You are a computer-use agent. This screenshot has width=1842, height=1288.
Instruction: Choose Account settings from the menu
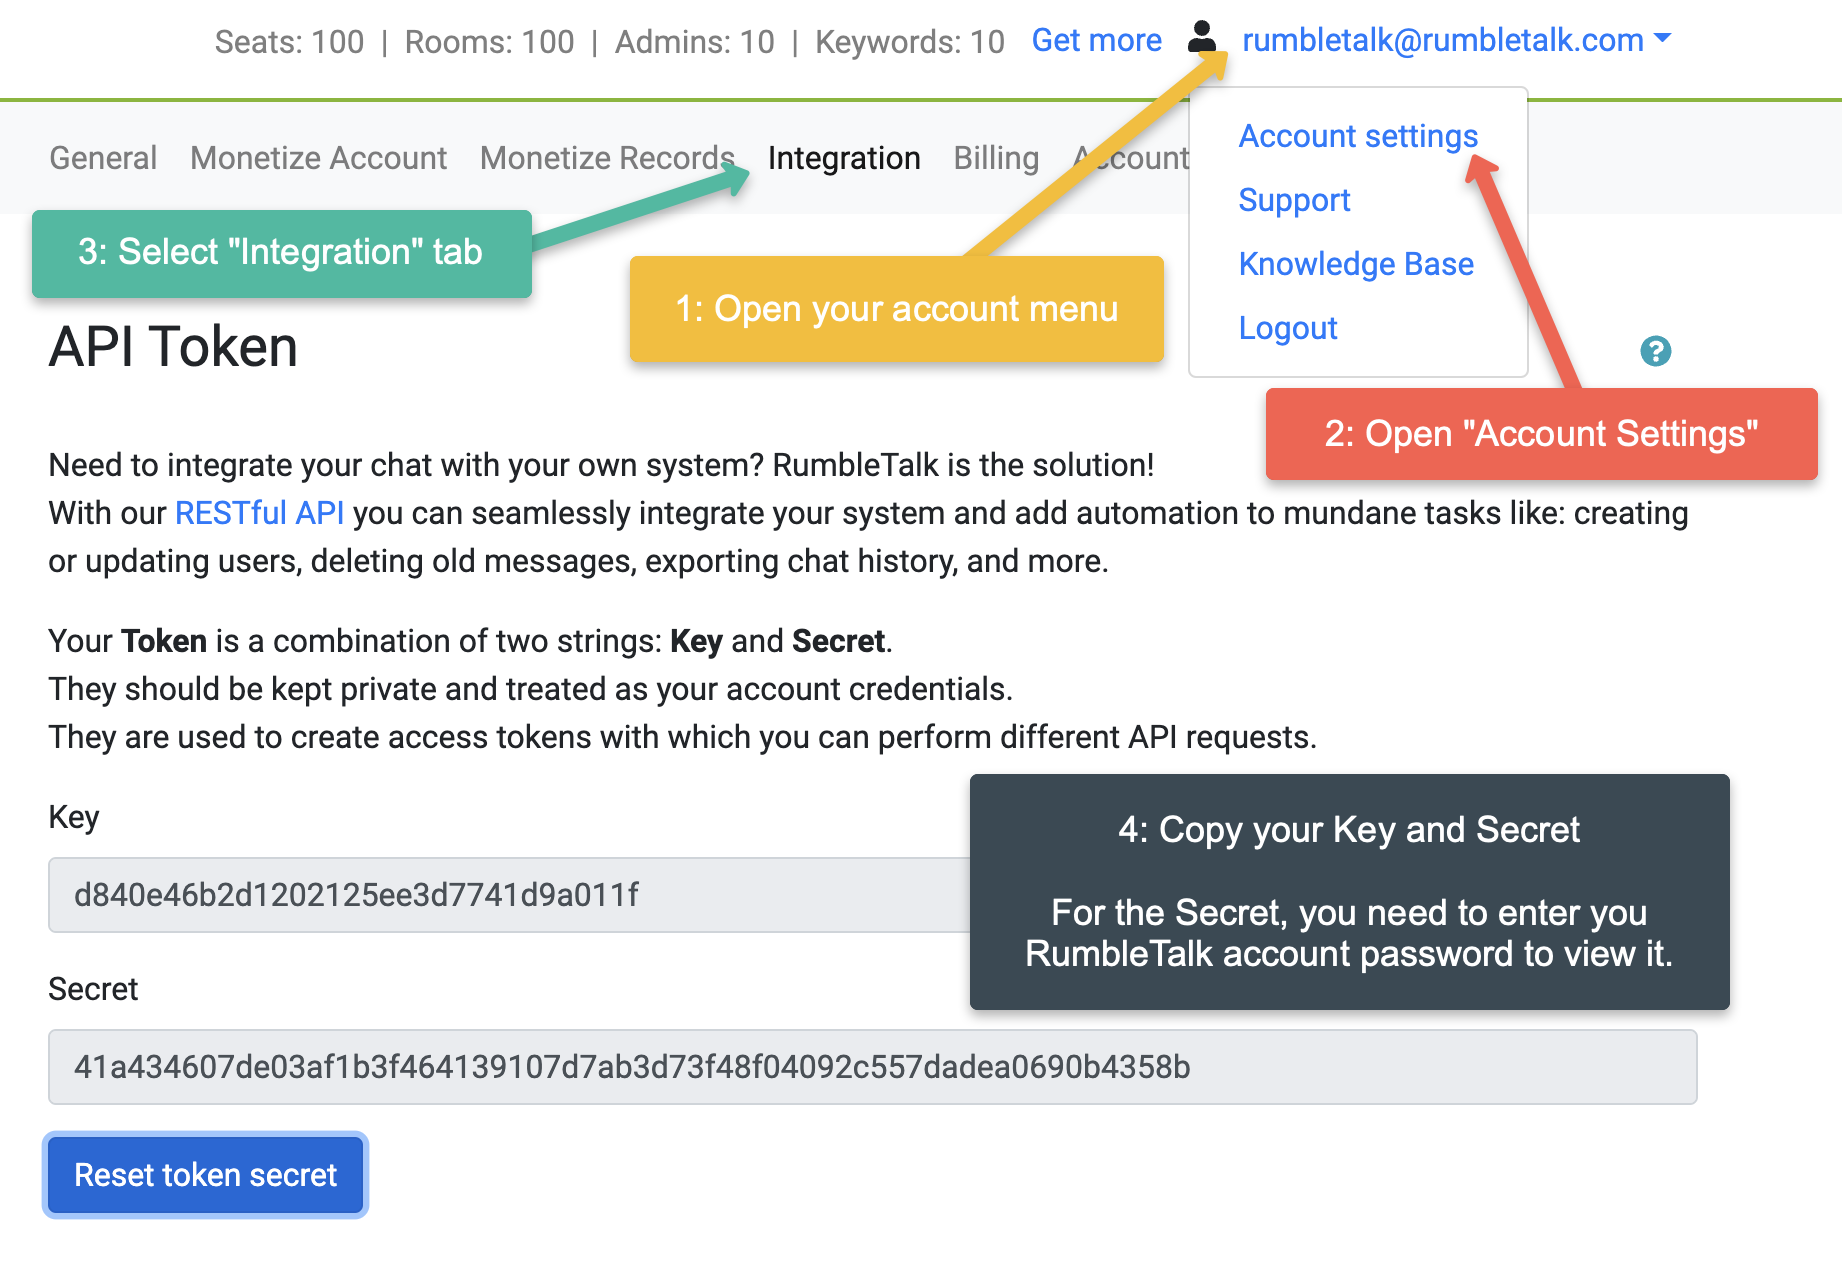[1357, 136]
